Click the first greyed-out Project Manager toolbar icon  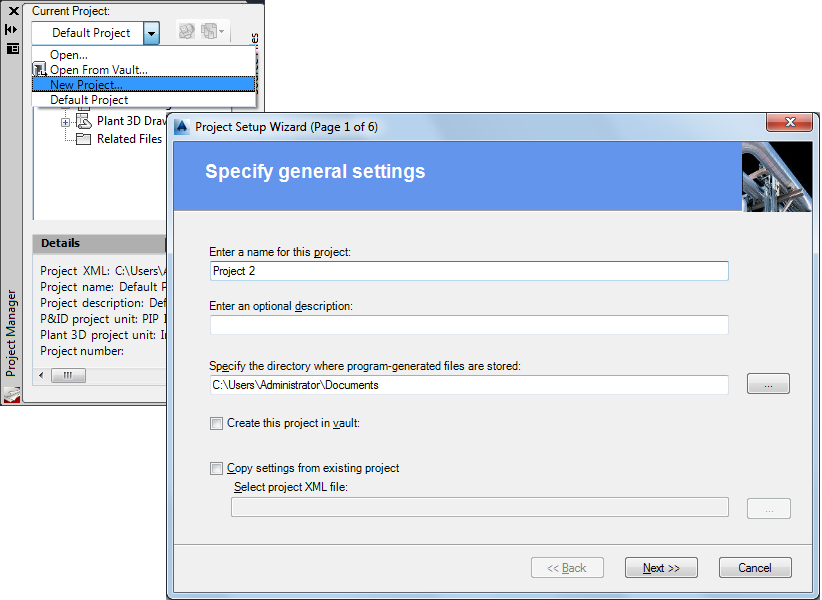[187, 31]
